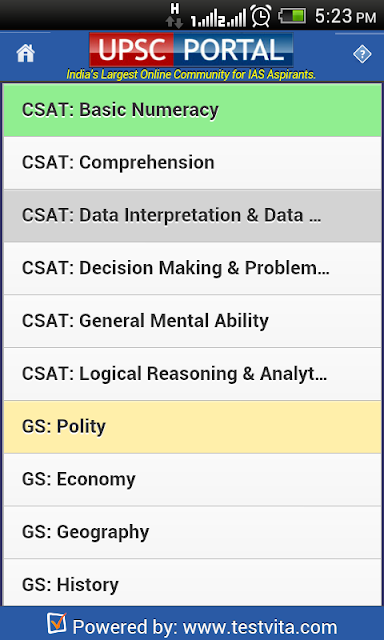384x640 pixels.
Task: Open the alarm clock status icon
Action: [x=261, y=16]
